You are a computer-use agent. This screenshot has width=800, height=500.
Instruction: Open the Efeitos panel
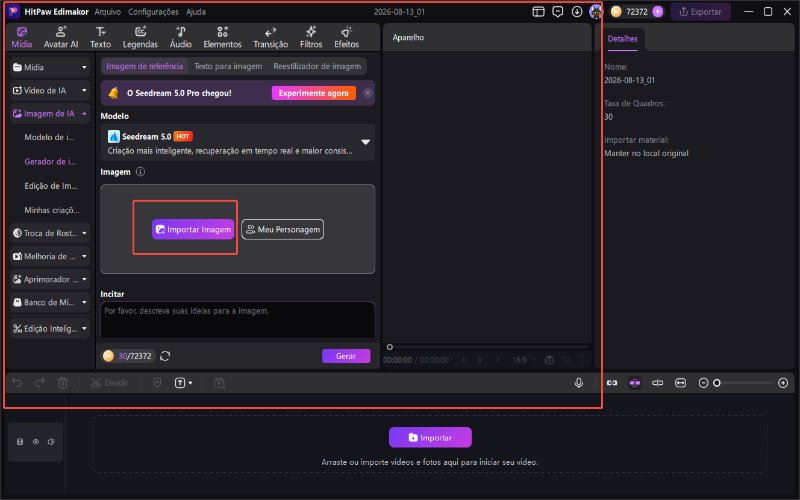pos(346,38)
